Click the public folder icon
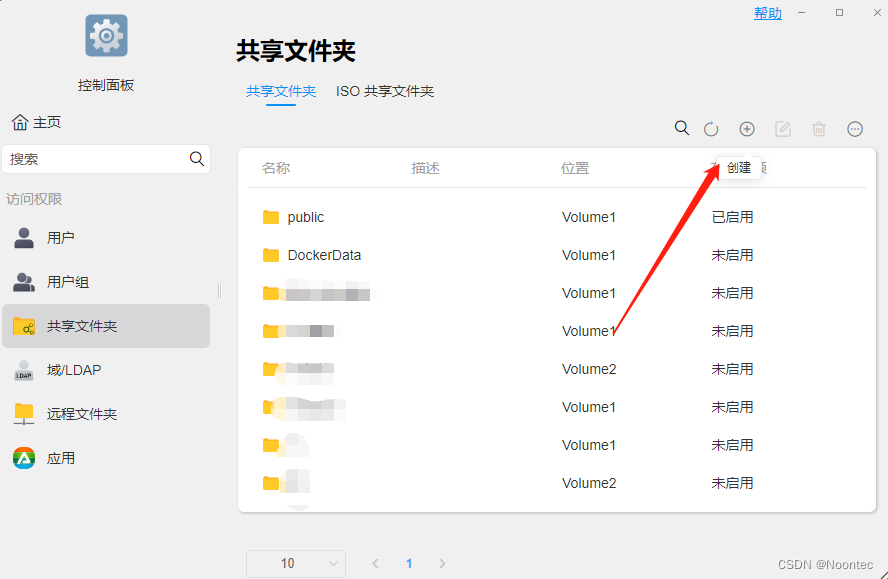The width and height of the screenshot is (888, 579). [x=271, y=218]
